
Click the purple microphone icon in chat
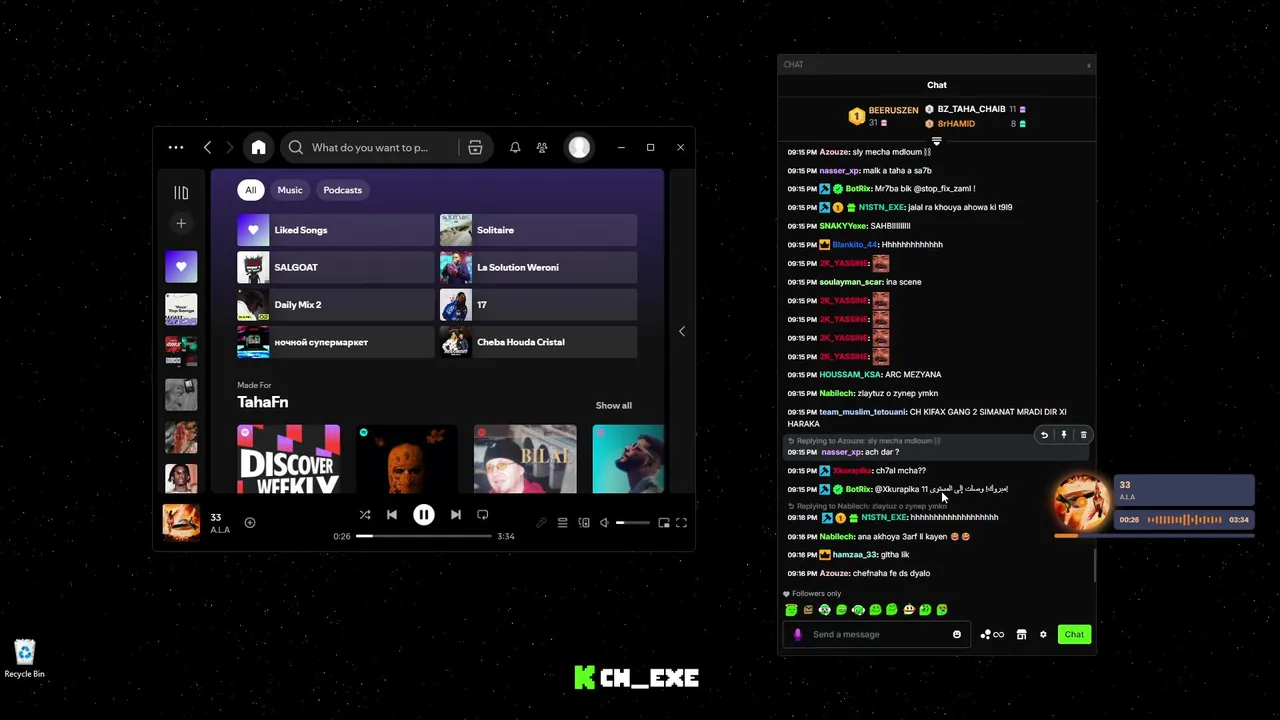click(797, 635)
